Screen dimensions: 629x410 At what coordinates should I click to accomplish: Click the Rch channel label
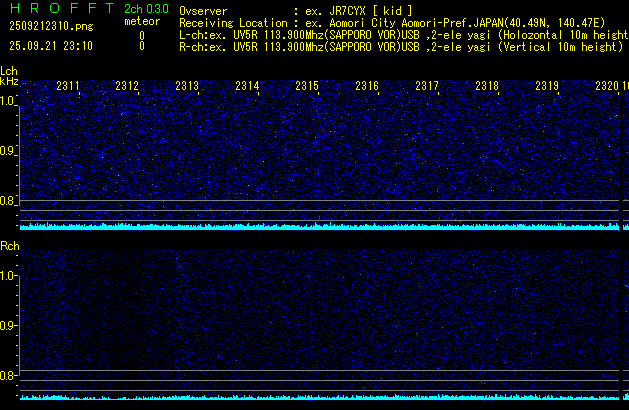(x=9, y=246)
